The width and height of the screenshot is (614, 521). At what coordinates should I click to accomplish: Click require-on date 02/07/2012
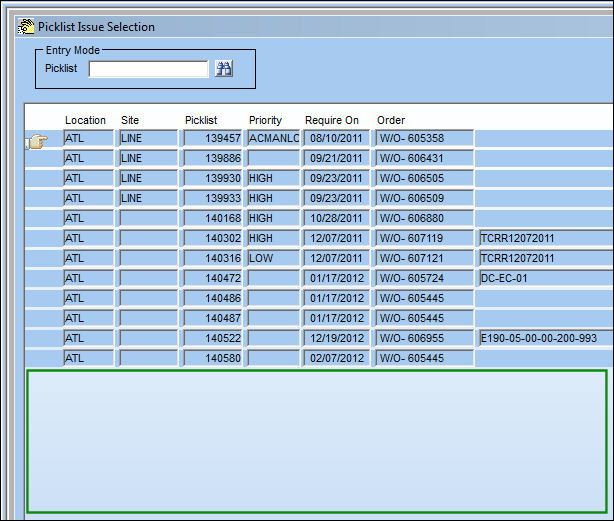point(336,358)
